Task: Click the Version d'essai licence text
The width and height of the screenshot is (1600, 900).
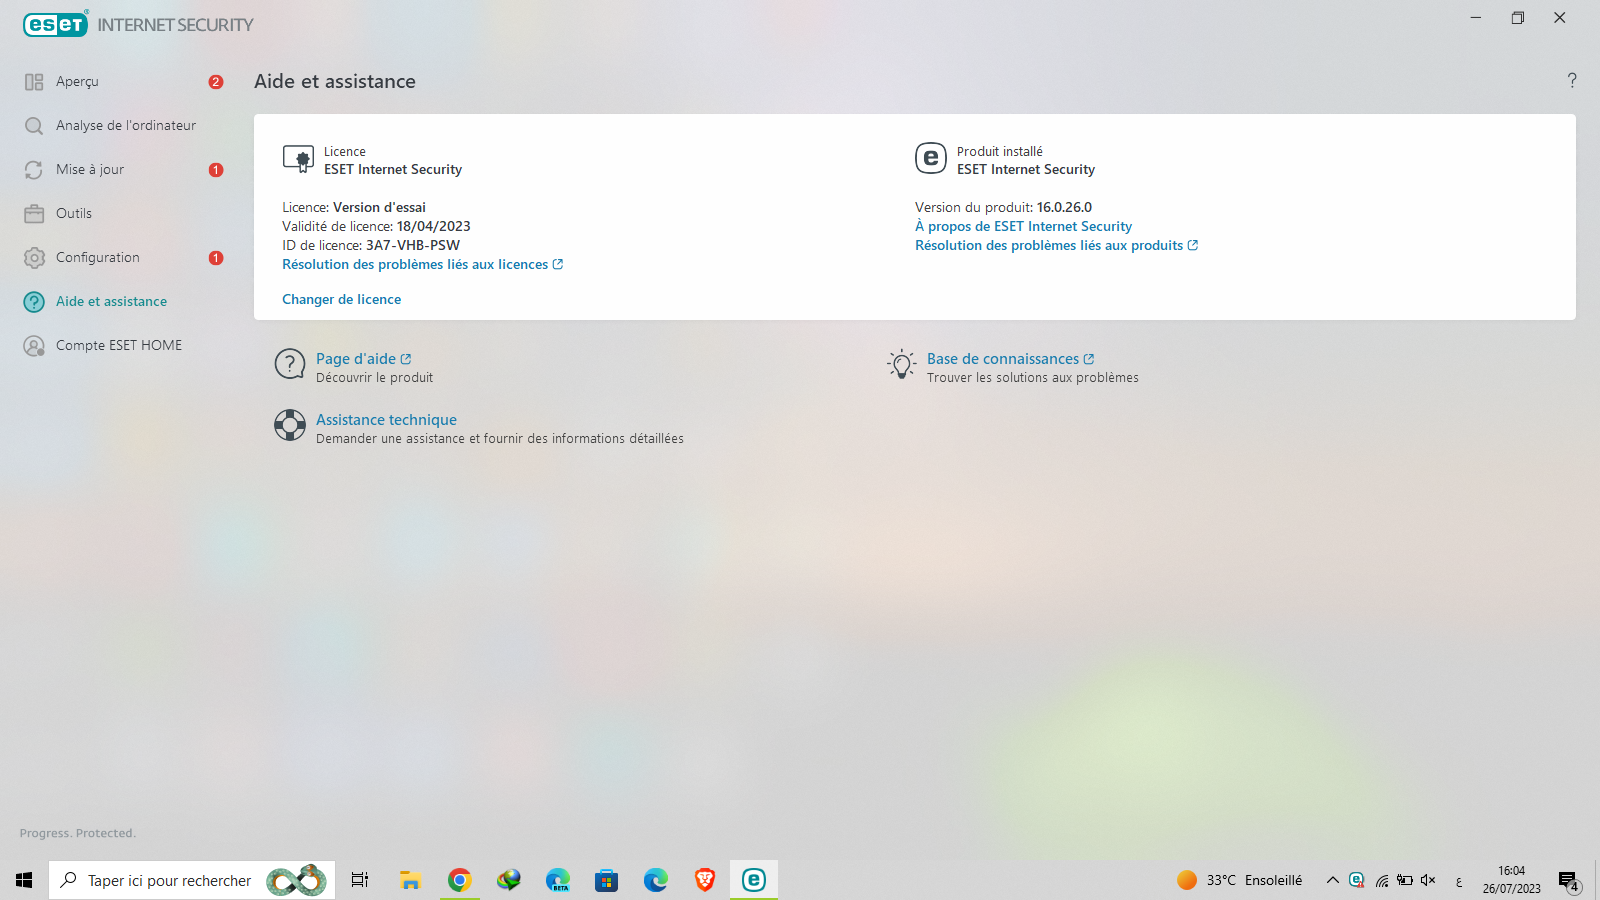Action: tap(379, 208)
